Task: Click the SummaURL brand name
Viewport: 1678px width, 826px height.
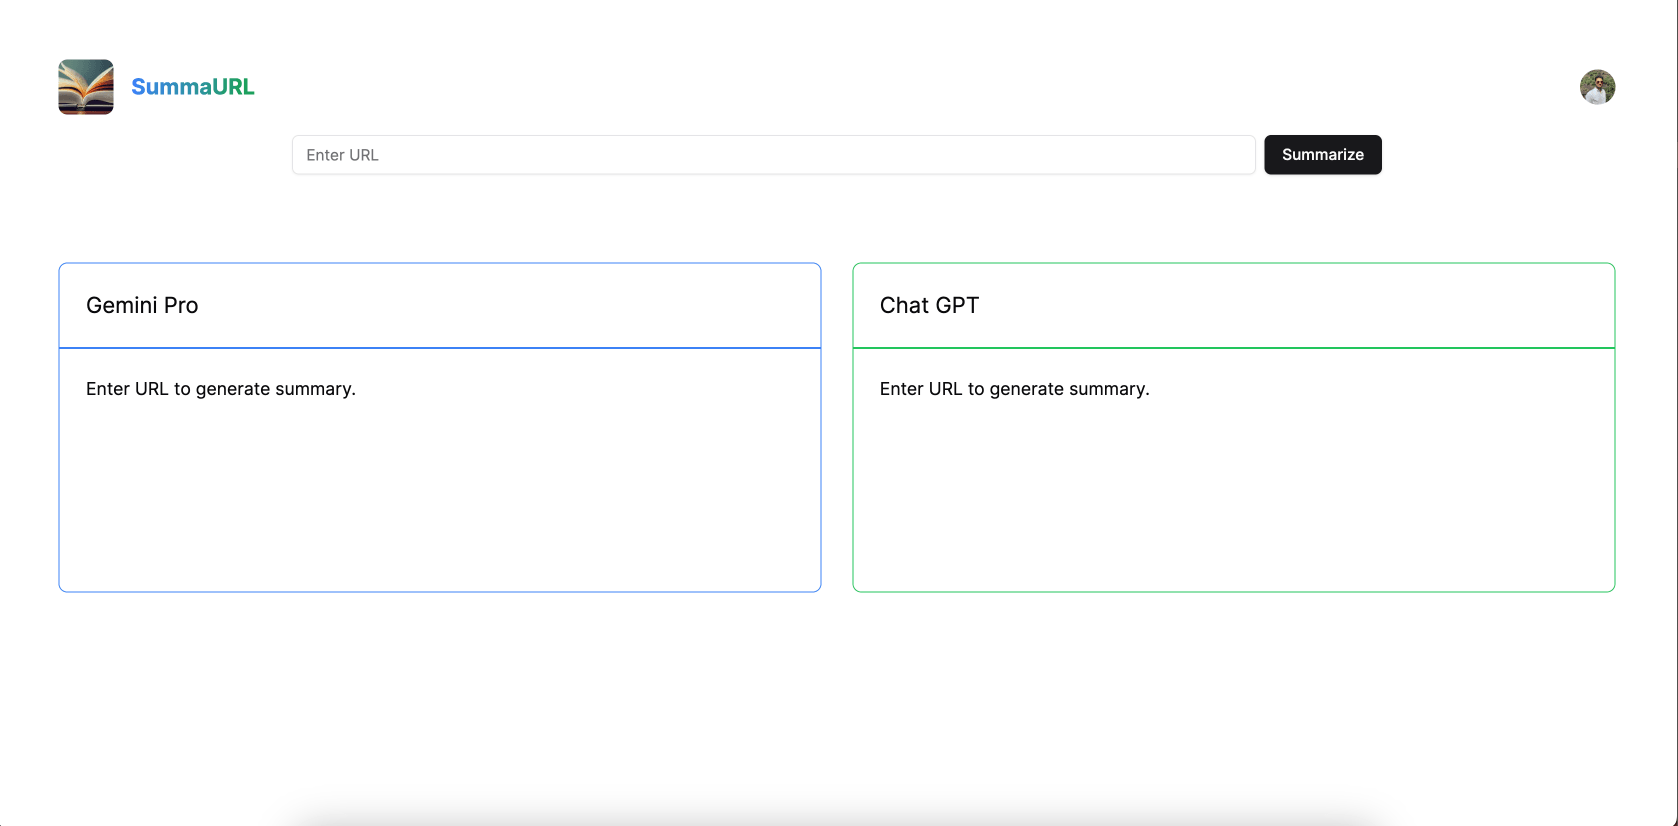Action: [193, 87]
